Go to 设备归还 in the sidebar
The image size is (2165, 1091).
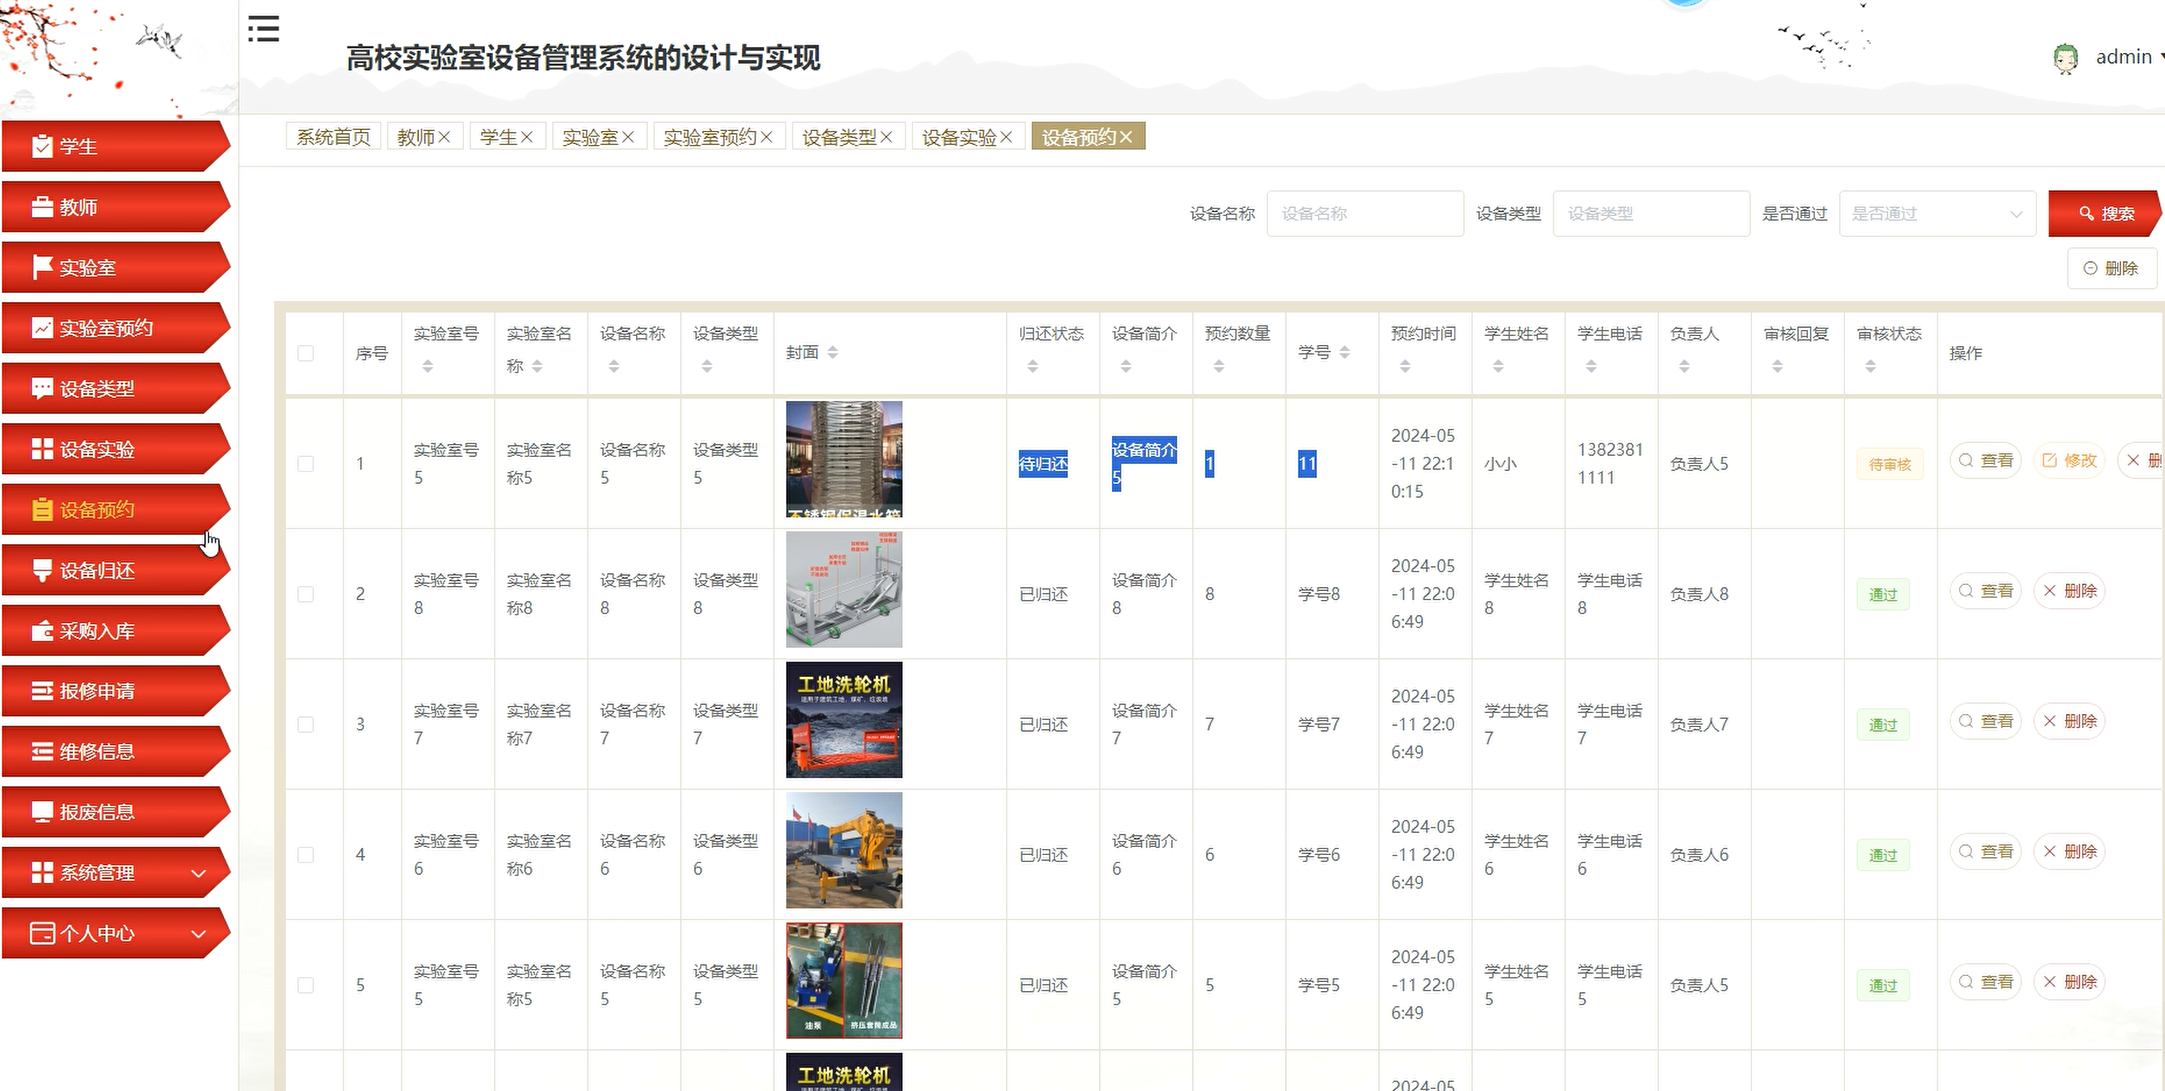(116, 570)
